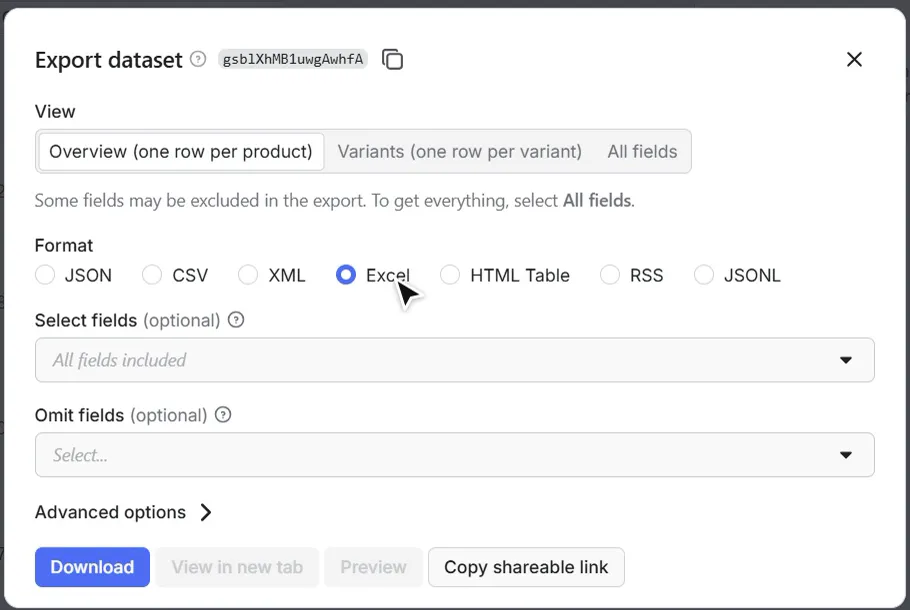
Task: Click the dataset ID gsblXhMB1uwgAwhfA
Action: (x=292, y=59)
